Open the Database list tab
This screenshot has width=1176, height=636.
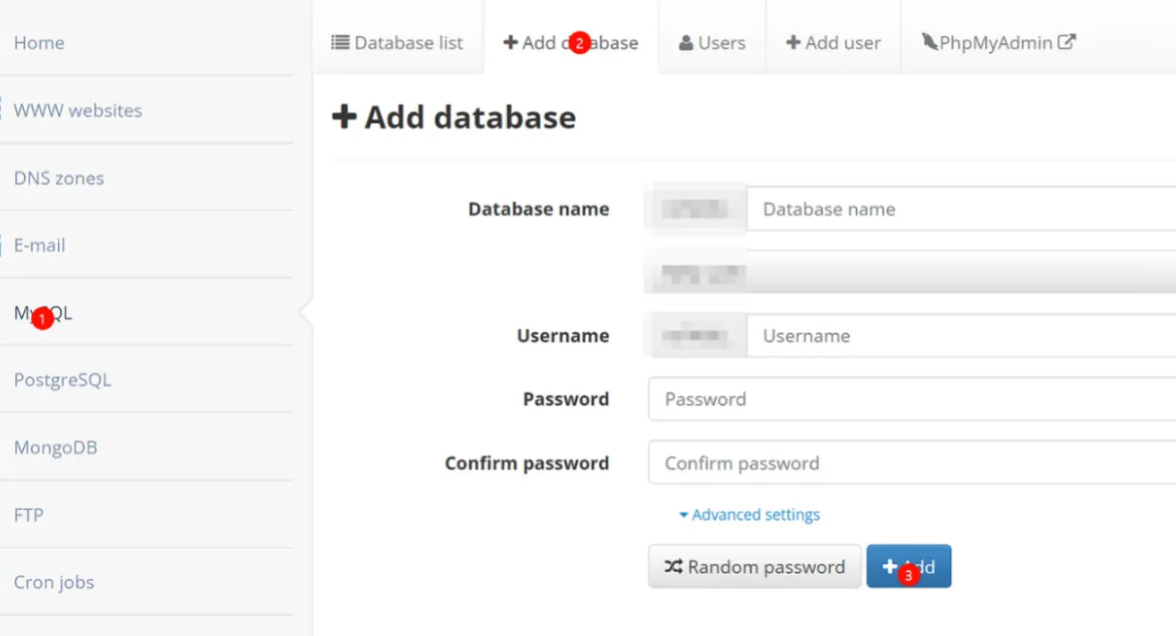398,43
